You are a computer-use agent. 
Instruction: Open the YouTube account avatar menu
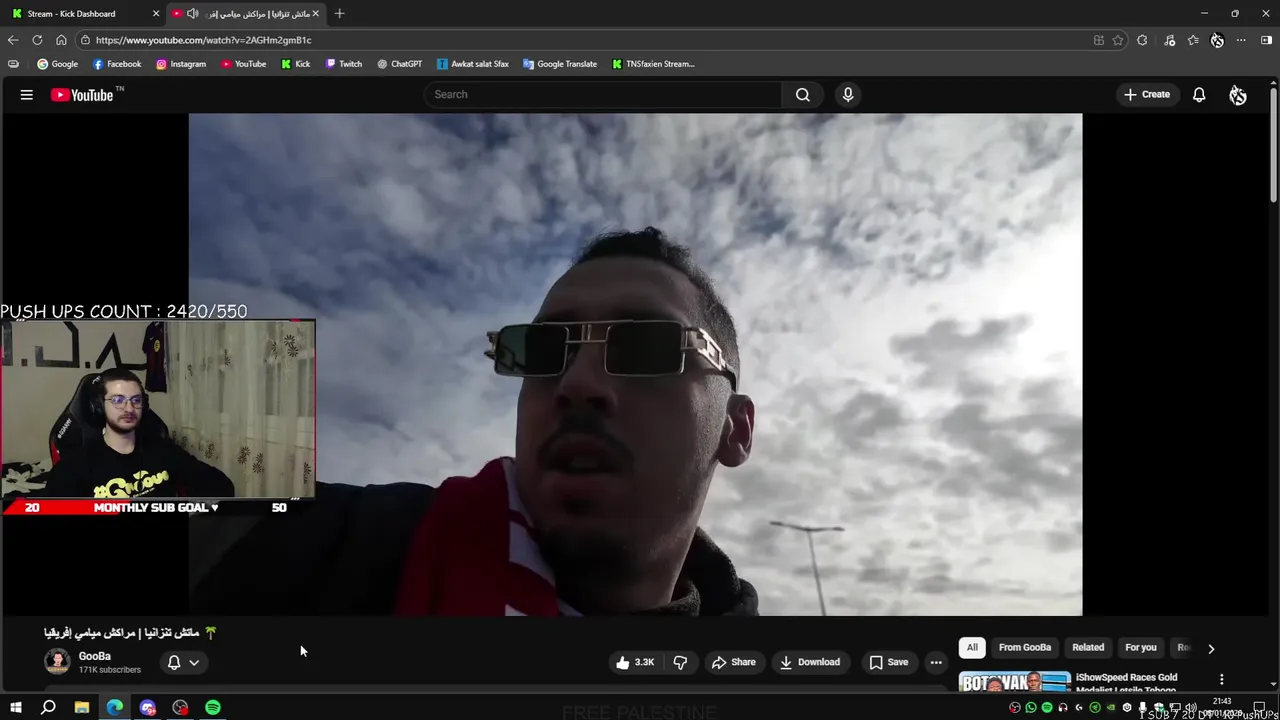pos(1238,95)
